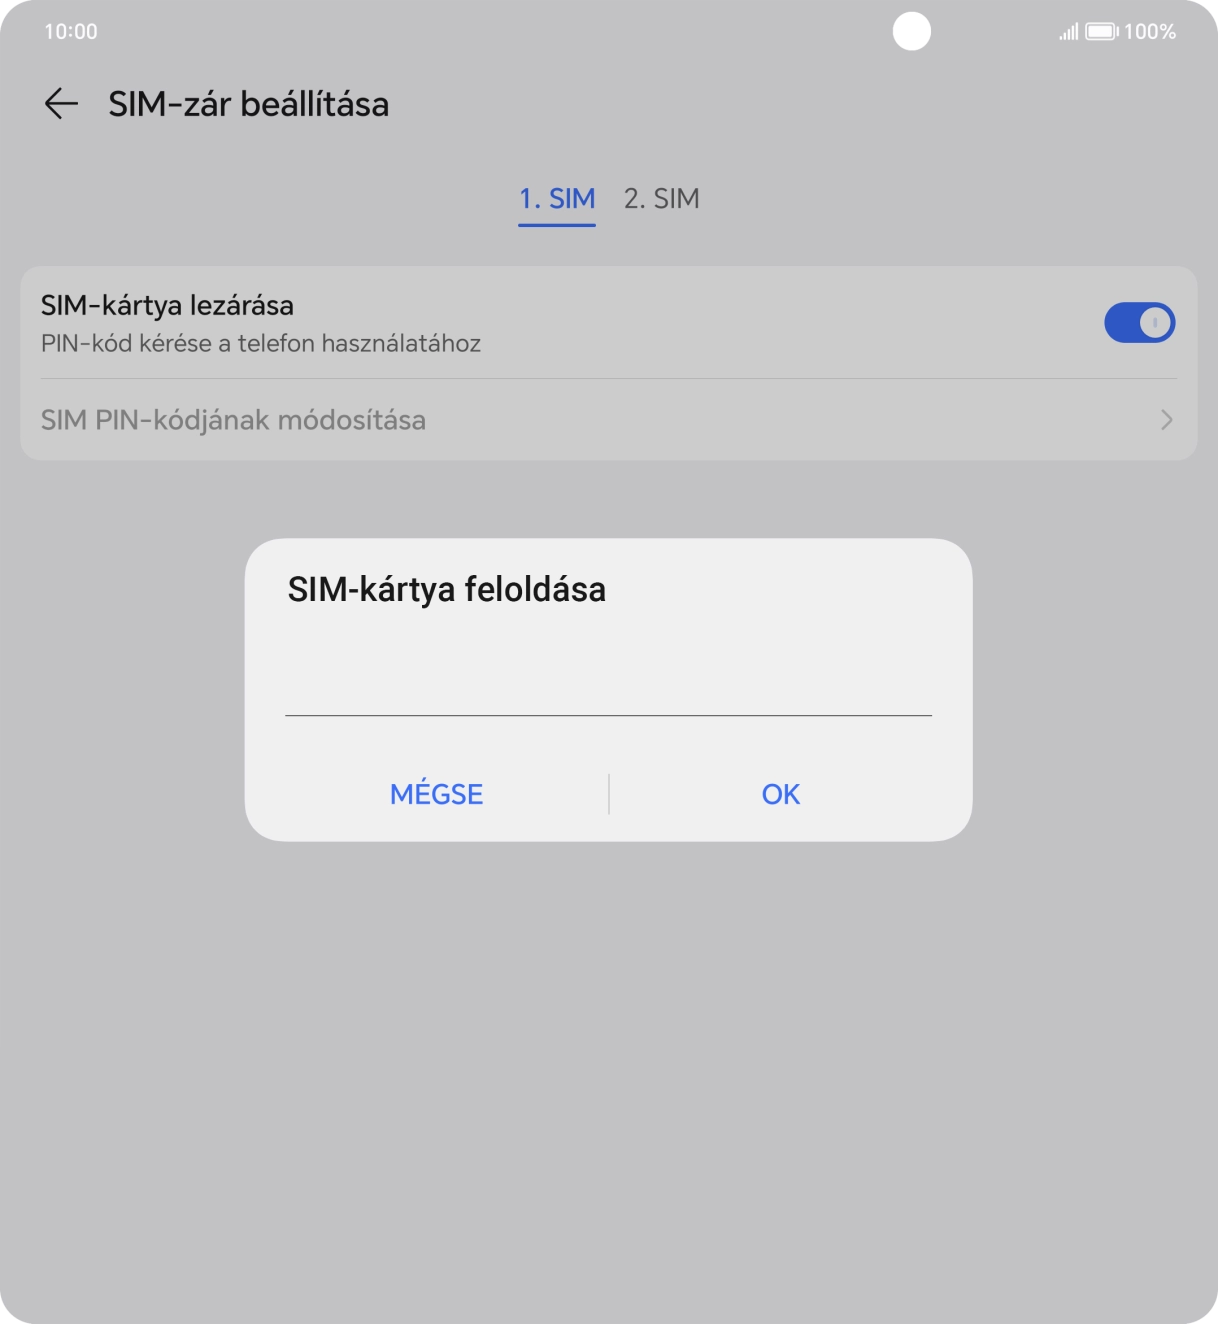Image resolution: width=1218 pixels, height=1324 pixels.
Task: Tap the back arrow icon
Action: 61,104
